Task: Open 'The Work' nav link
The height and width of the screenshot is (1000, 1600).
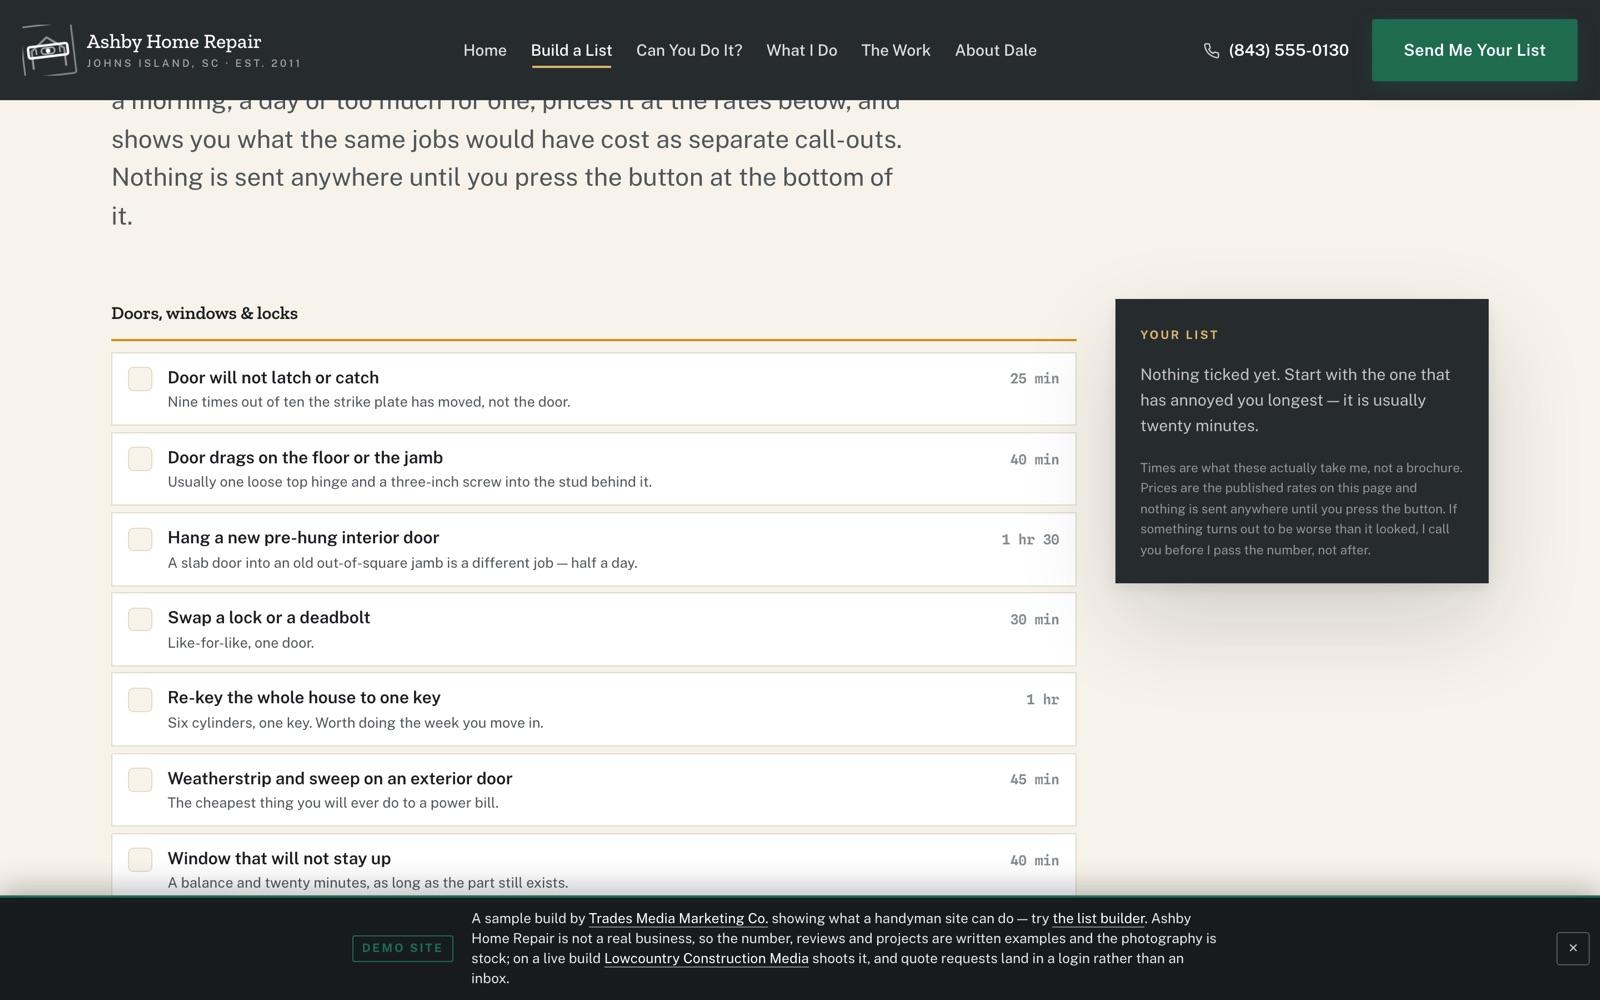Action: [896, 50]
